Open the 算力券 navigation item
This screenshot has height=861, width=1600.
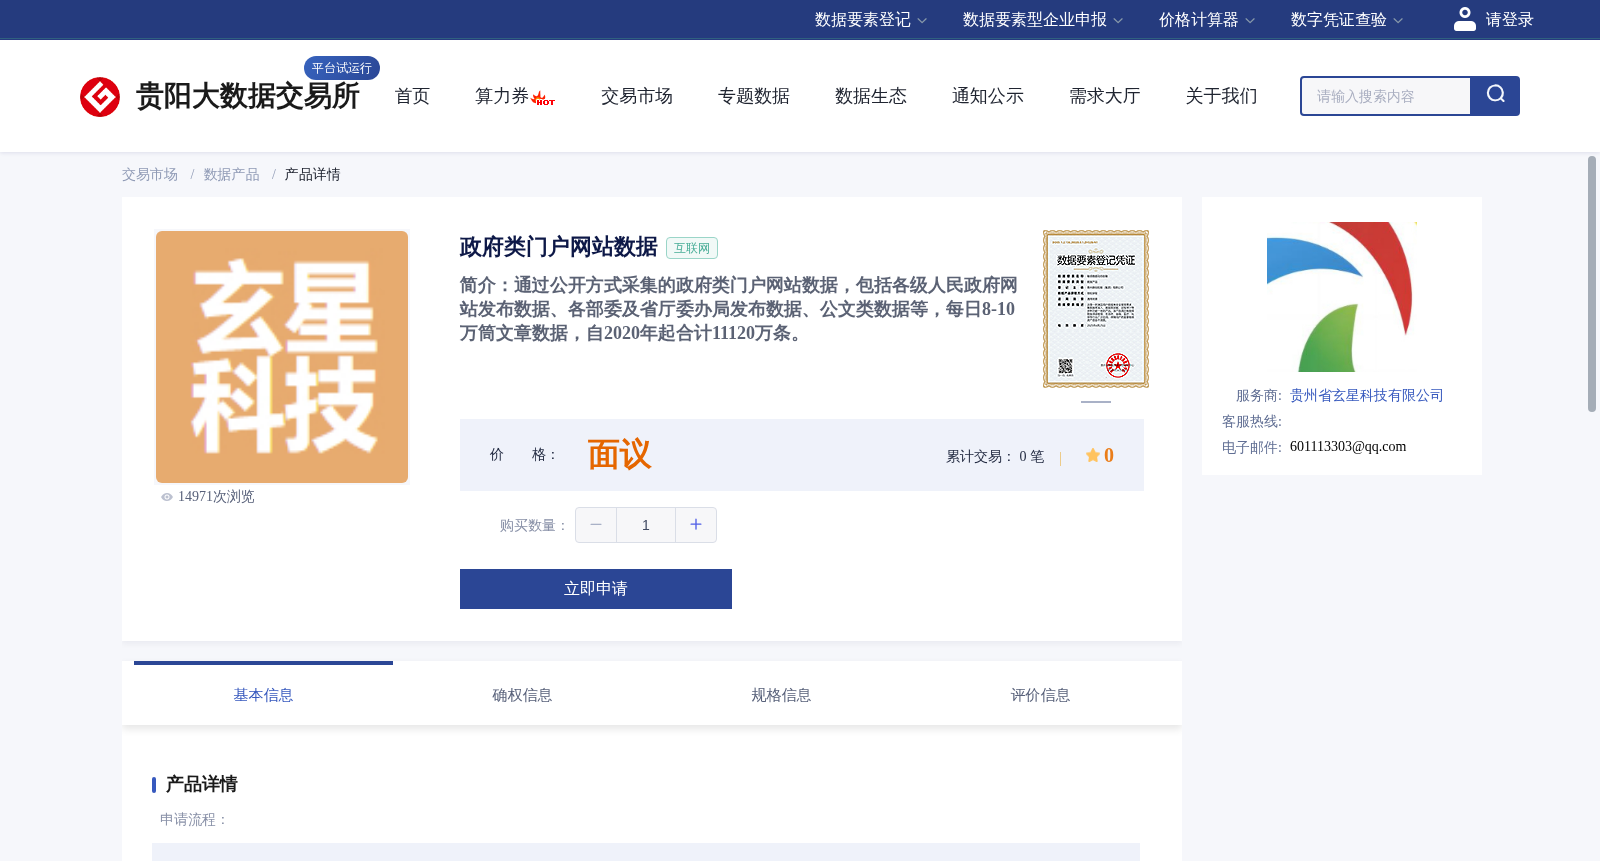[502, 96]
